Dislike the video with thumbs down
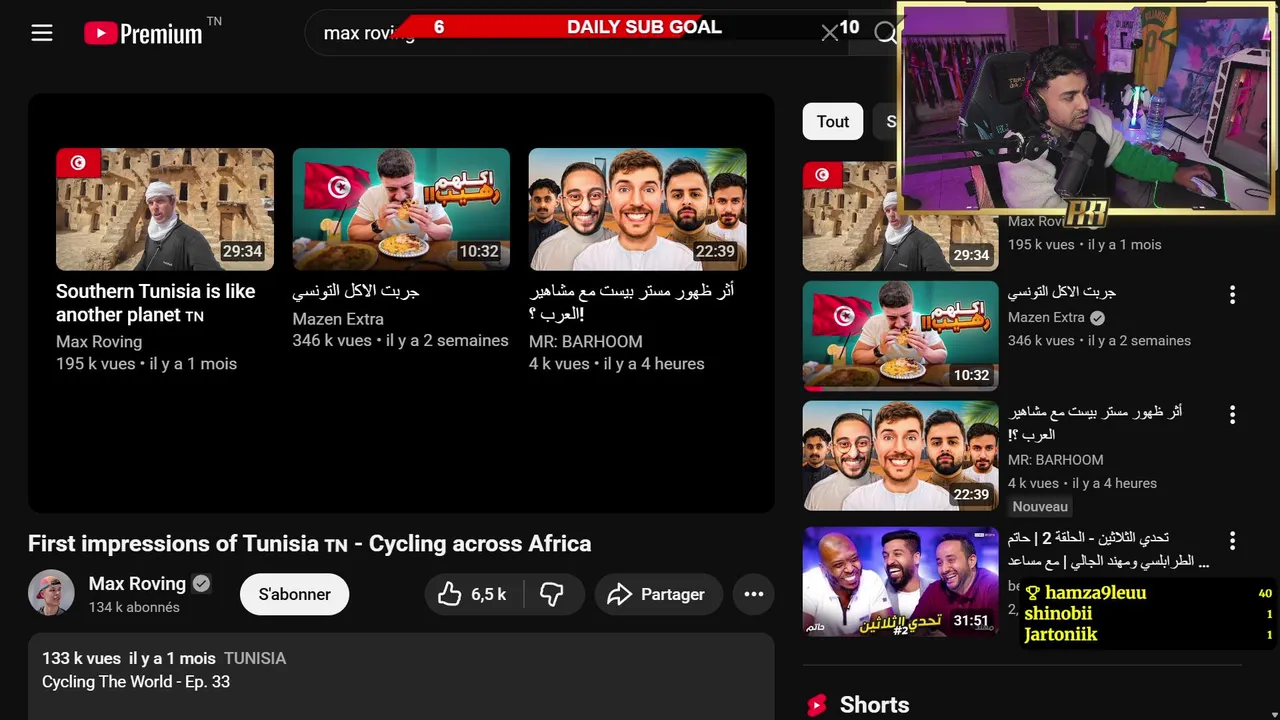The height and width of the screenshot is (720, 1280). (x=552, y=594)
